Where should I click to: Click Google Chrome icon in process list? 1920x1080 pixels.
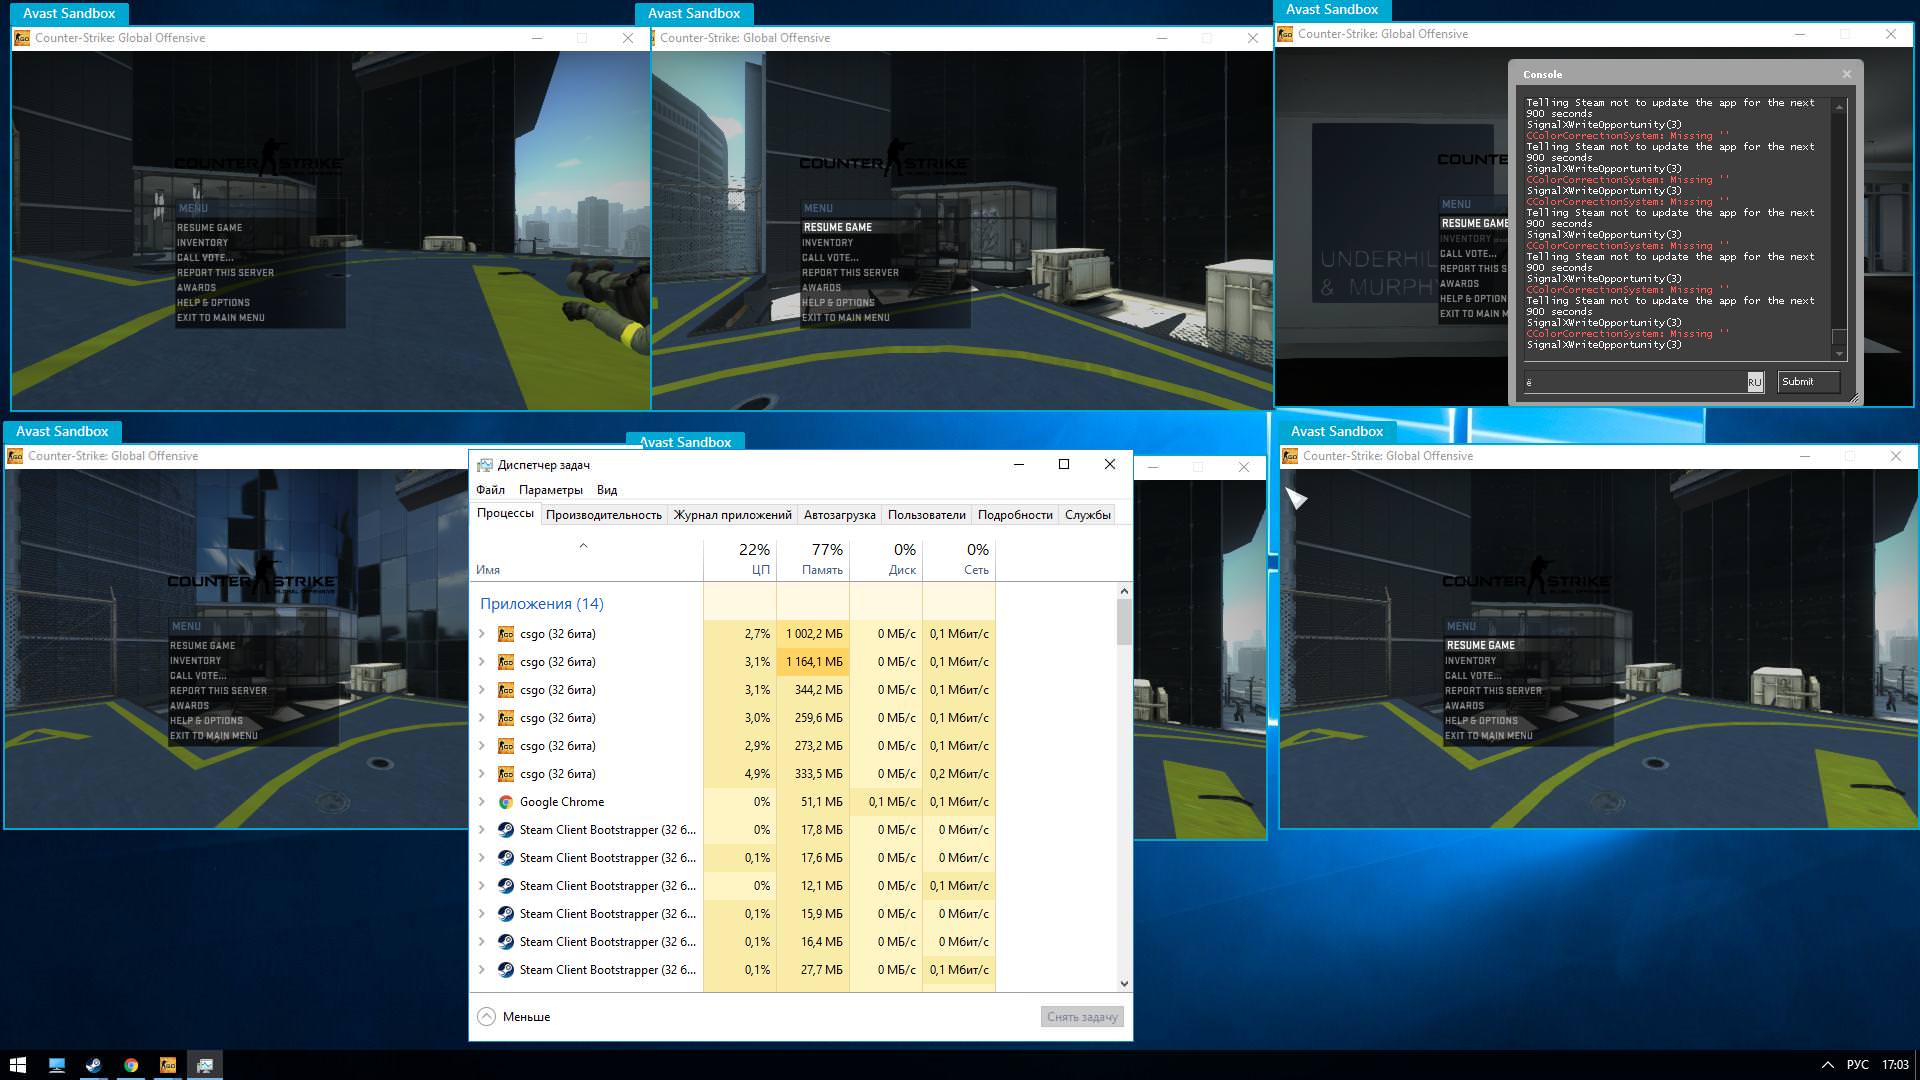[506, 802]
